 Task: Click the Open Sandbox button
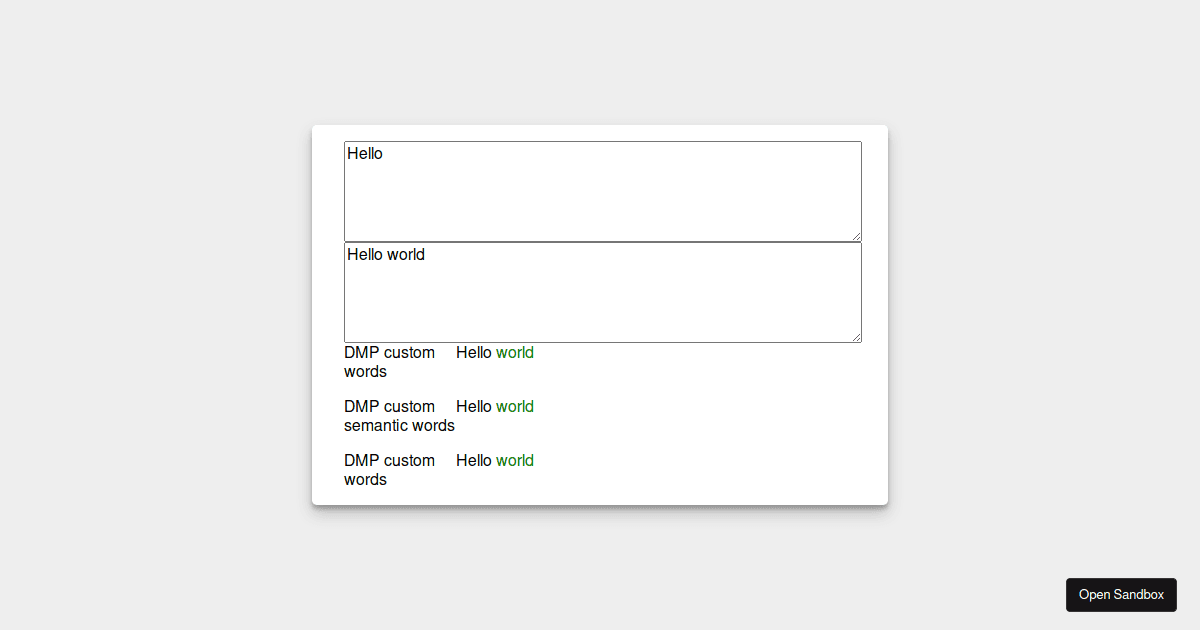(x=1121, y=595)
